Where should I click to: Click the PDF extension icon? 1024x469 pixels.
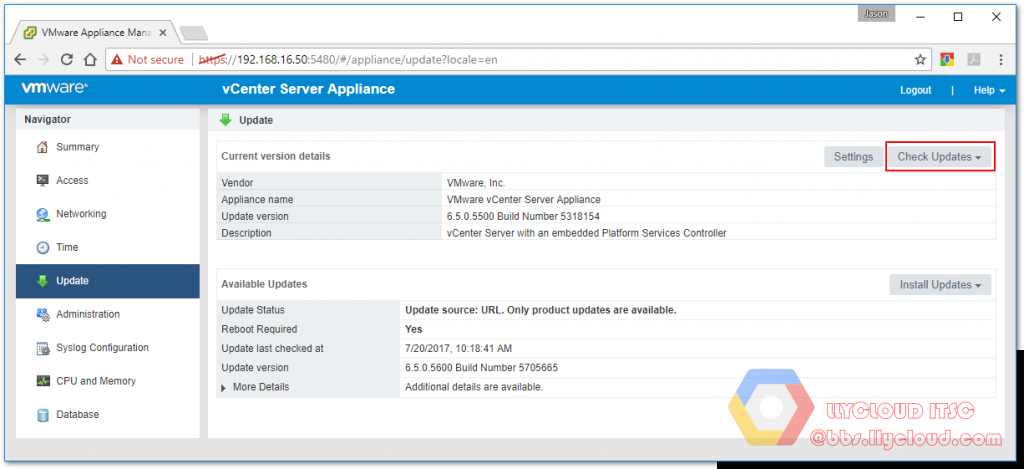(974, 59)
